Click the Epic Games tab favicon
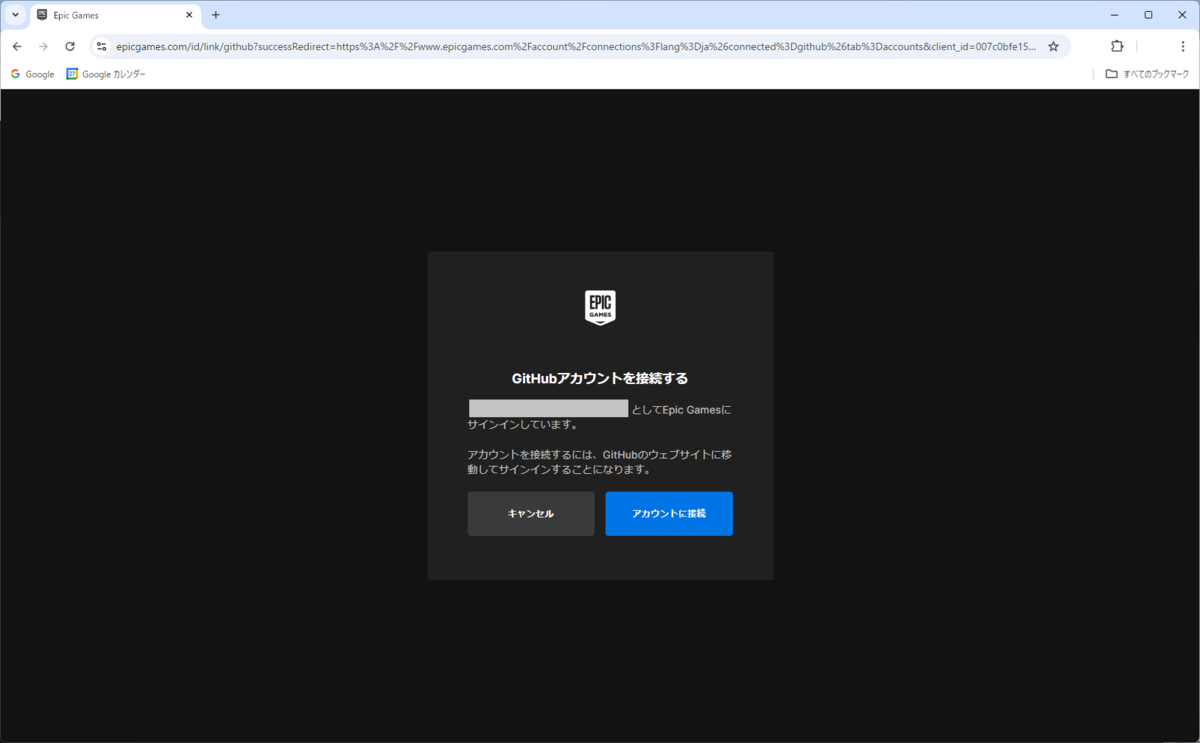Image resolution: width=1200 pixels, height=743 pixels. pyautogui.click(x=41, y=15)
